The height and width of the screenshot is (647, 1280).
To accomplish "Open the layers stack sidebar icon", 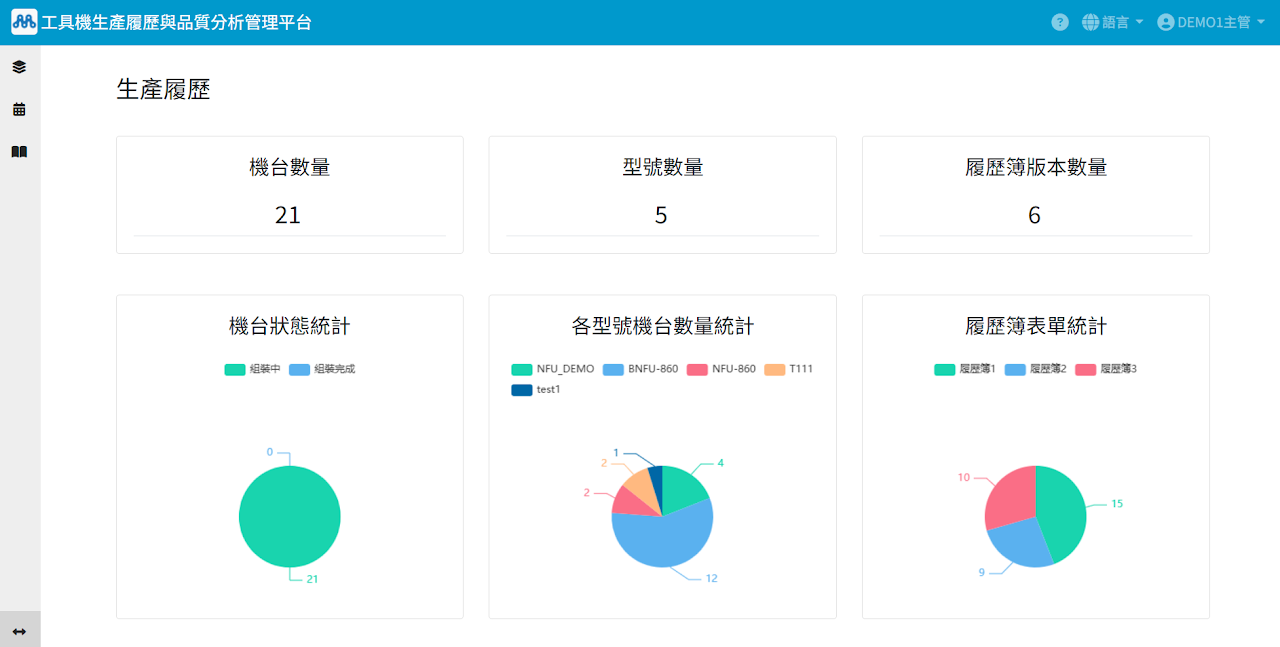I will click(x=19, y=67).
